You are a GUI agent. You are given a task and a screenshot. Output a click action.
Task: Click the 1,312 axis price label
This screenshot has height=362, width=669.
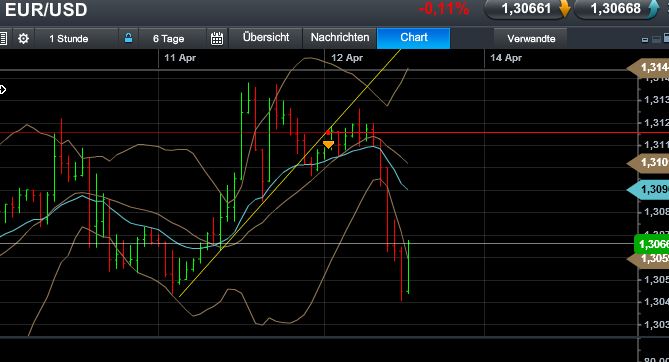coord(656,123)
